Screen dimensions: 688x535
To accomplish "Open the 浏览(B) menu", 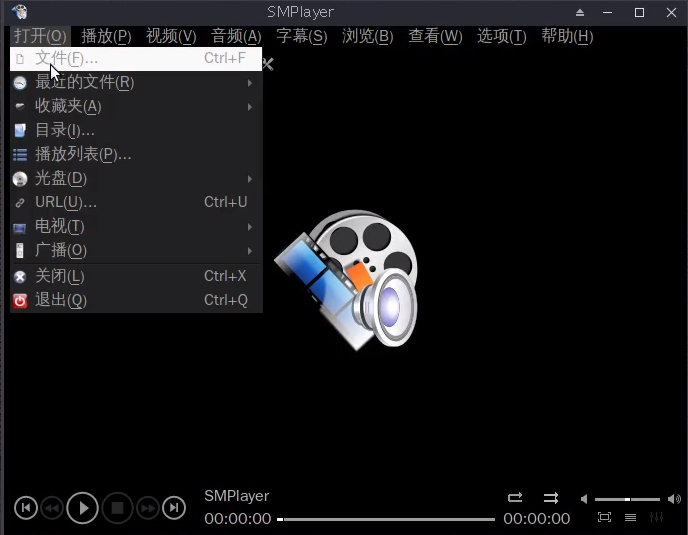I will click(x=368, y=36).
